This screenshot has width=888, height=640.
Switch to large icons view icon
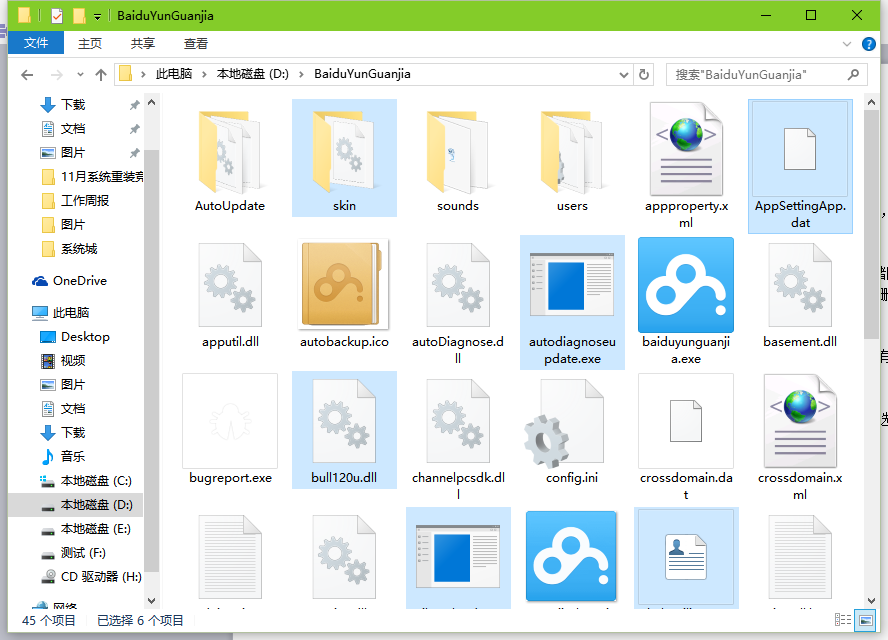click(865, 620)
